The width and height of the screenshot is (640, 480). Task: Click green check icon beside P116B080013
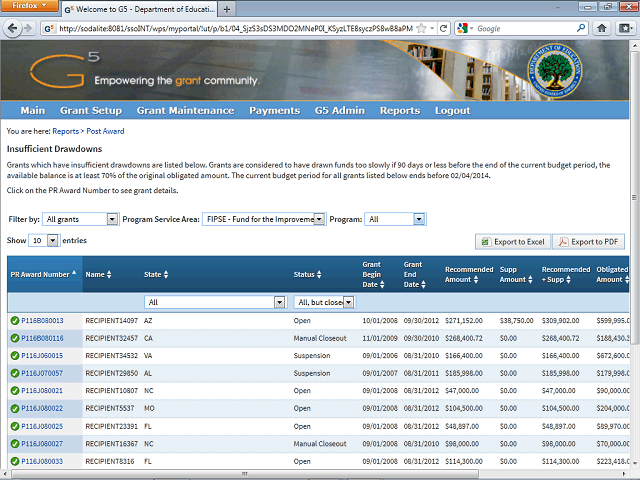(15, 321)
